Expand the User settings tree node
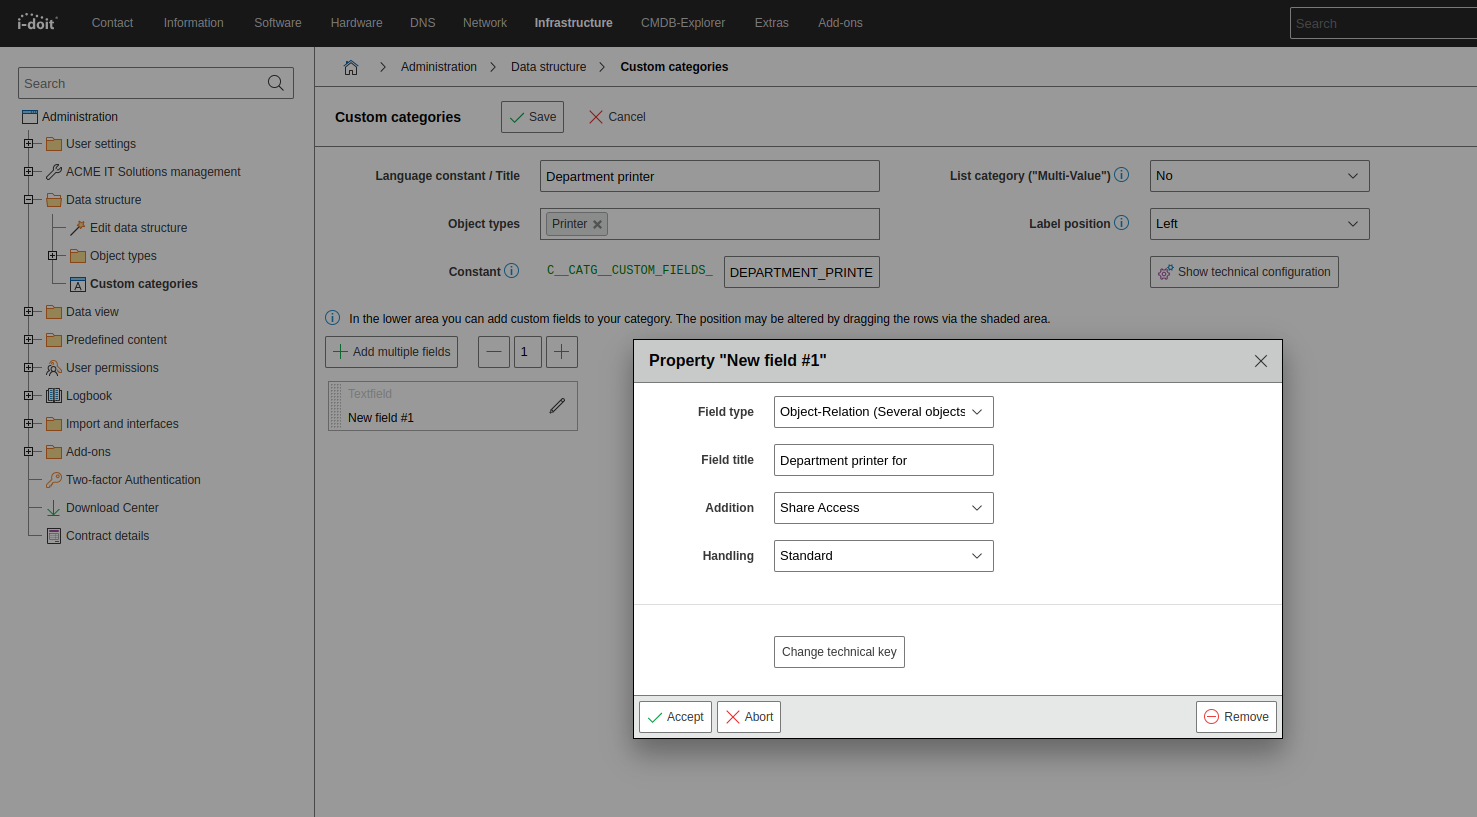Viewport: 1477px width, 817px height. click(x=29, y=144)
